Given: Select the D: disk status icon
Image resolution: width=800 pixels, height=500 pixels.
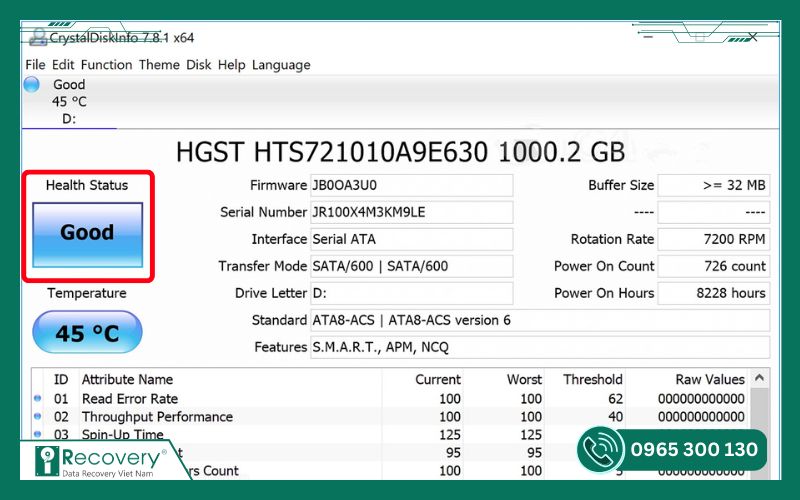Looking at the screenshot, I should point(32,84).
